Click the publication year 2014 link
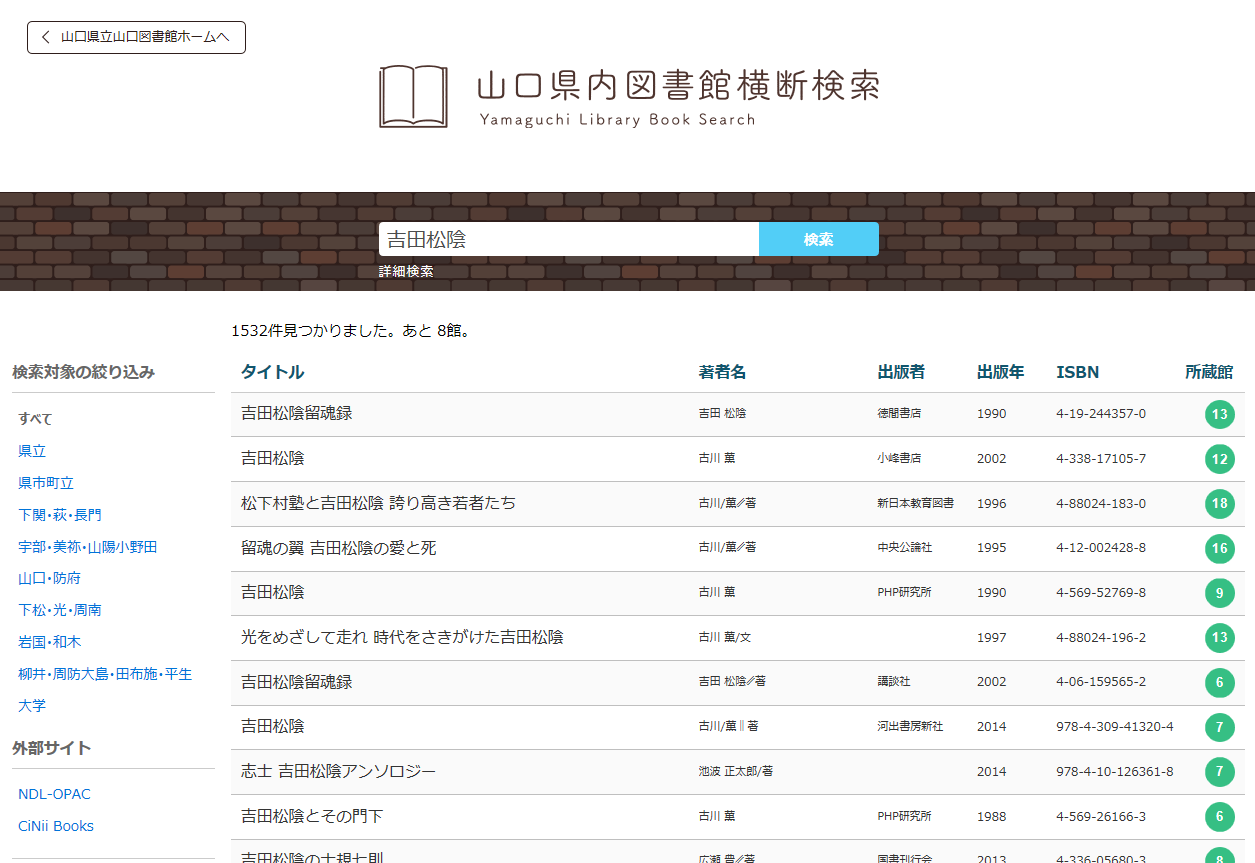1255x863 pixels. pyautogui.click(x=991, y=727)
